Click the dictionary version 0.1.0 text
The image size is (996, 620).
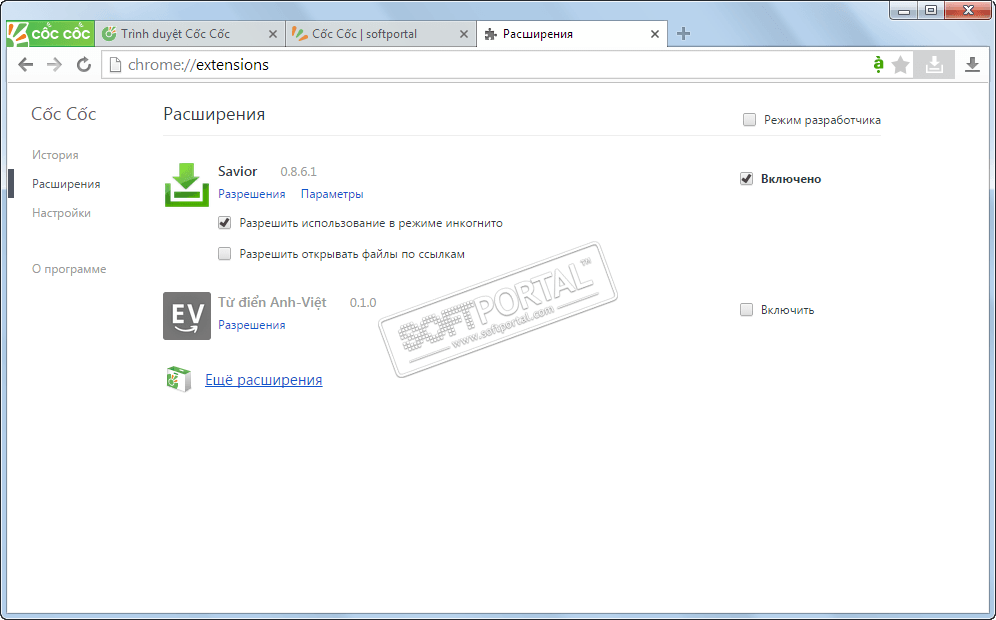[x=363, y=303]
